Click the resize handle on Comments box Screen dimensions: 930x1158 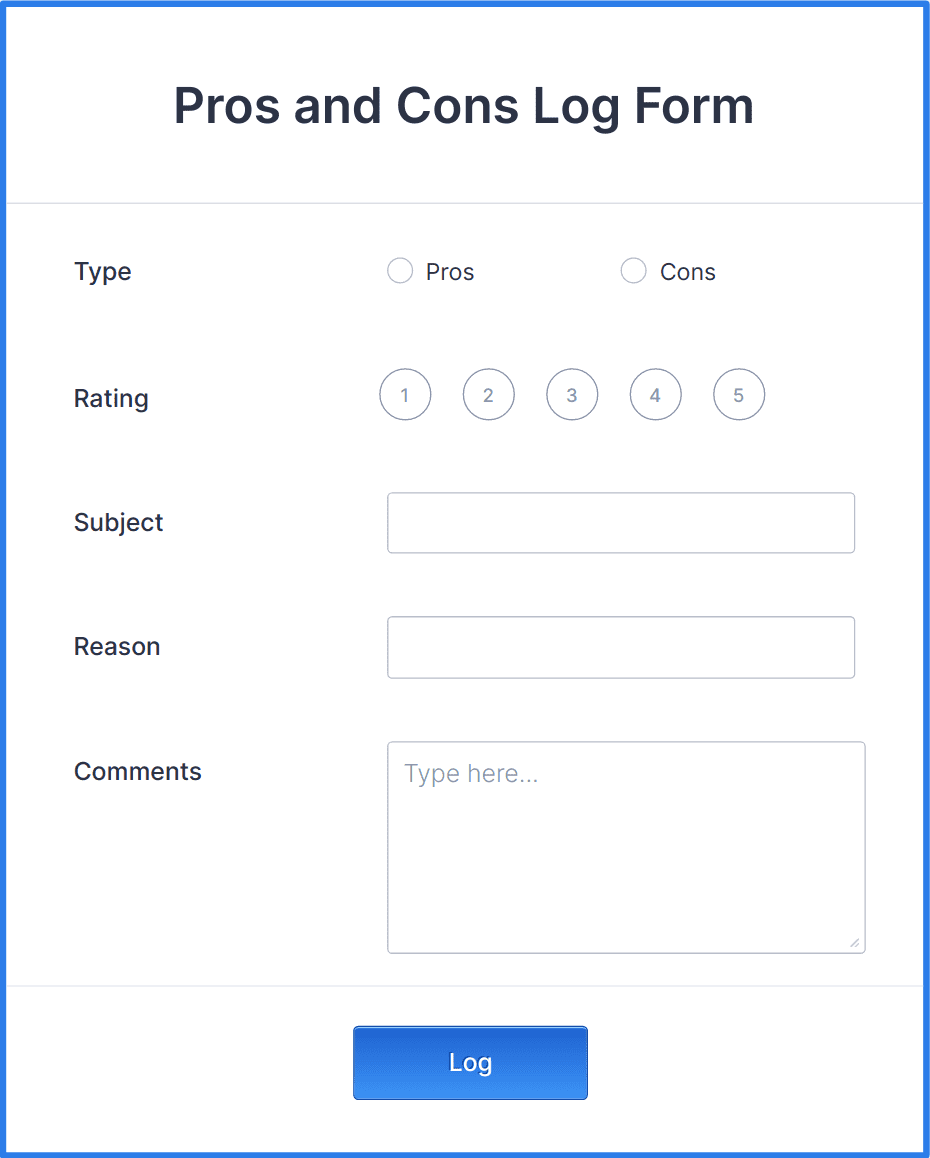point(855,941)
